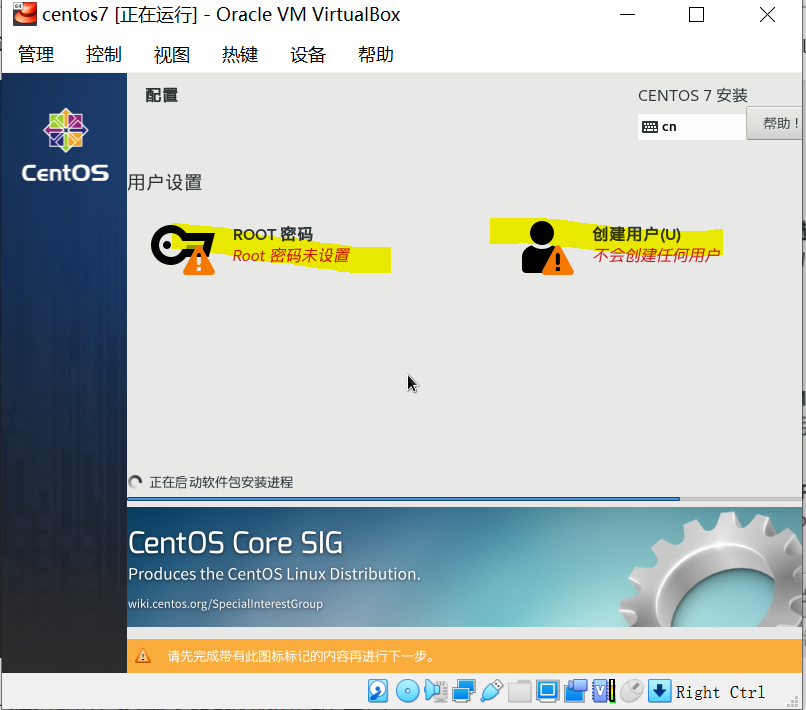This screenshot has width=806, height=710.
Task: Open the audio settings status icon
Action: tap(435, 691)
